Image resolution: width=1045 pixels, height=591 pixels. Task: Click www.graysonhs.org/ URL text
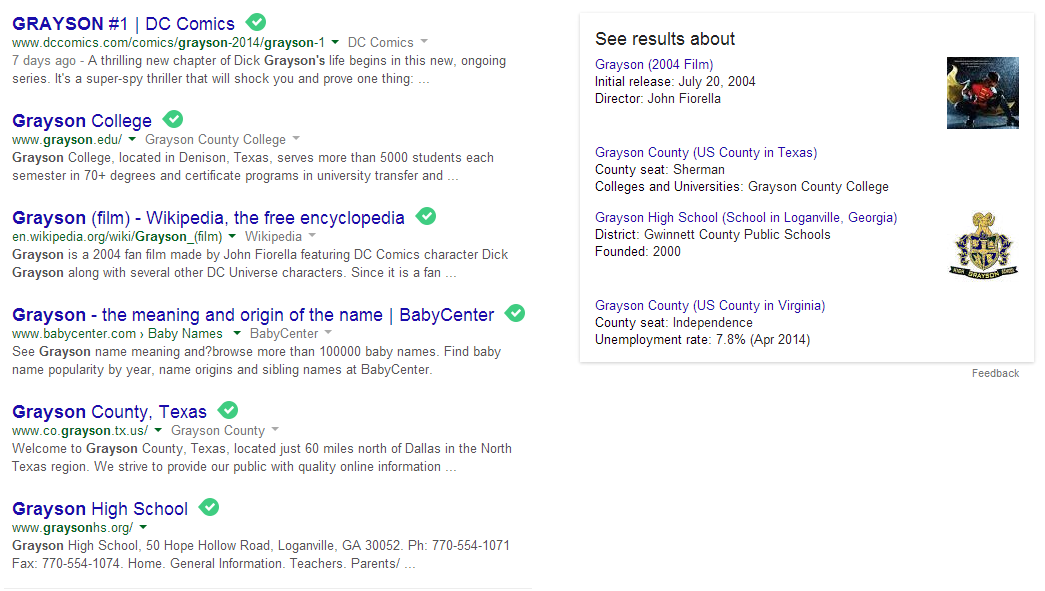click(x=73, y=528)
